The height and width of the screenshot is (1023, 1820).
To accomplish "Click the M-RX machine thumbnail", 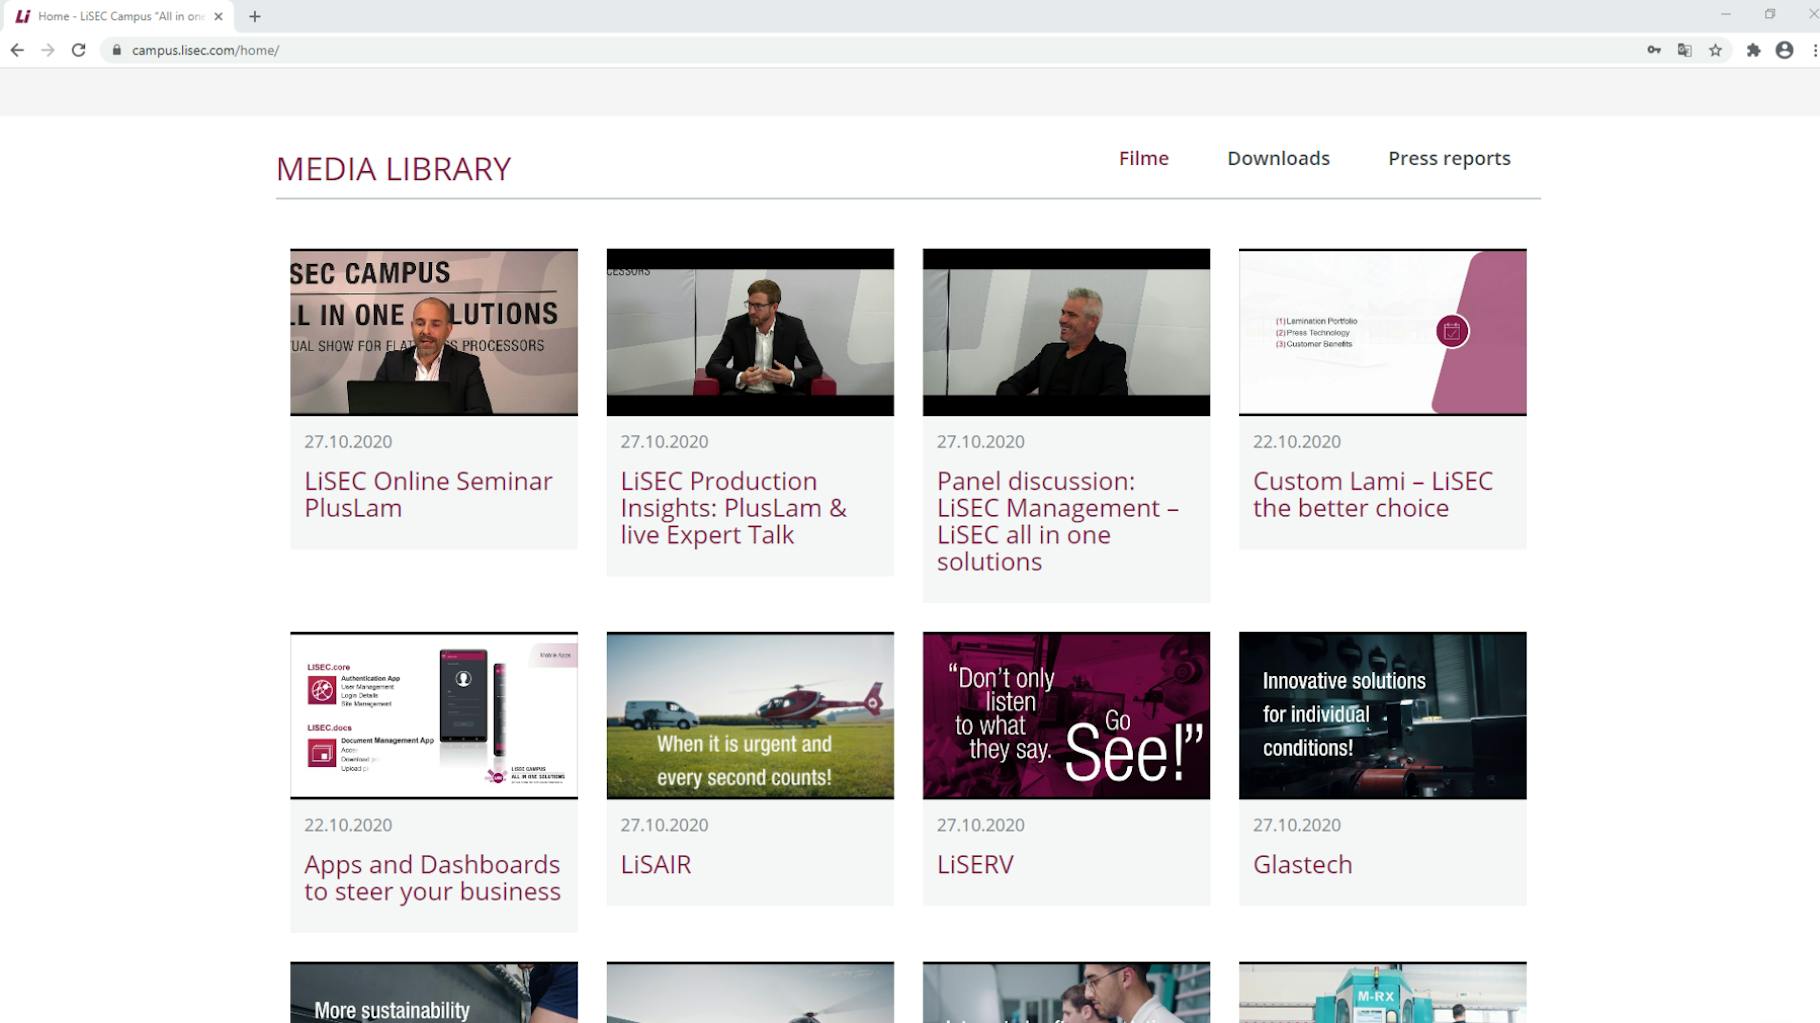I will pyautogui.click(x=1382, y=993).
